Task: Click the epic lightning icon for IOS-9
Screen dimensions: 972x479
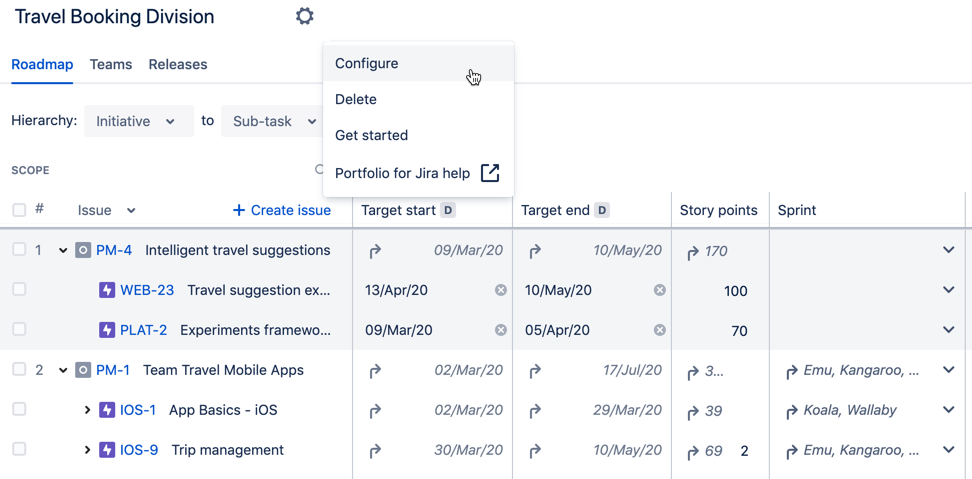Action: (x=107, y=450)
